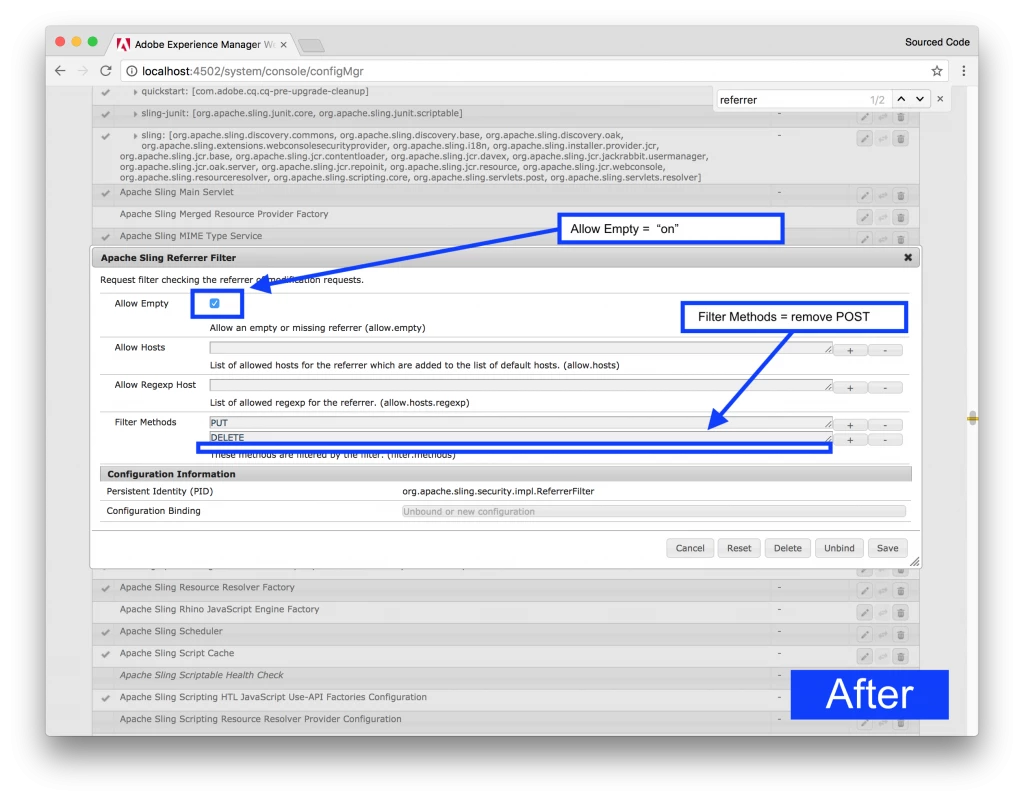Delete the sling-junit group configuration
The width and height of the screenshot is (1024, 801).
(901, 117)
